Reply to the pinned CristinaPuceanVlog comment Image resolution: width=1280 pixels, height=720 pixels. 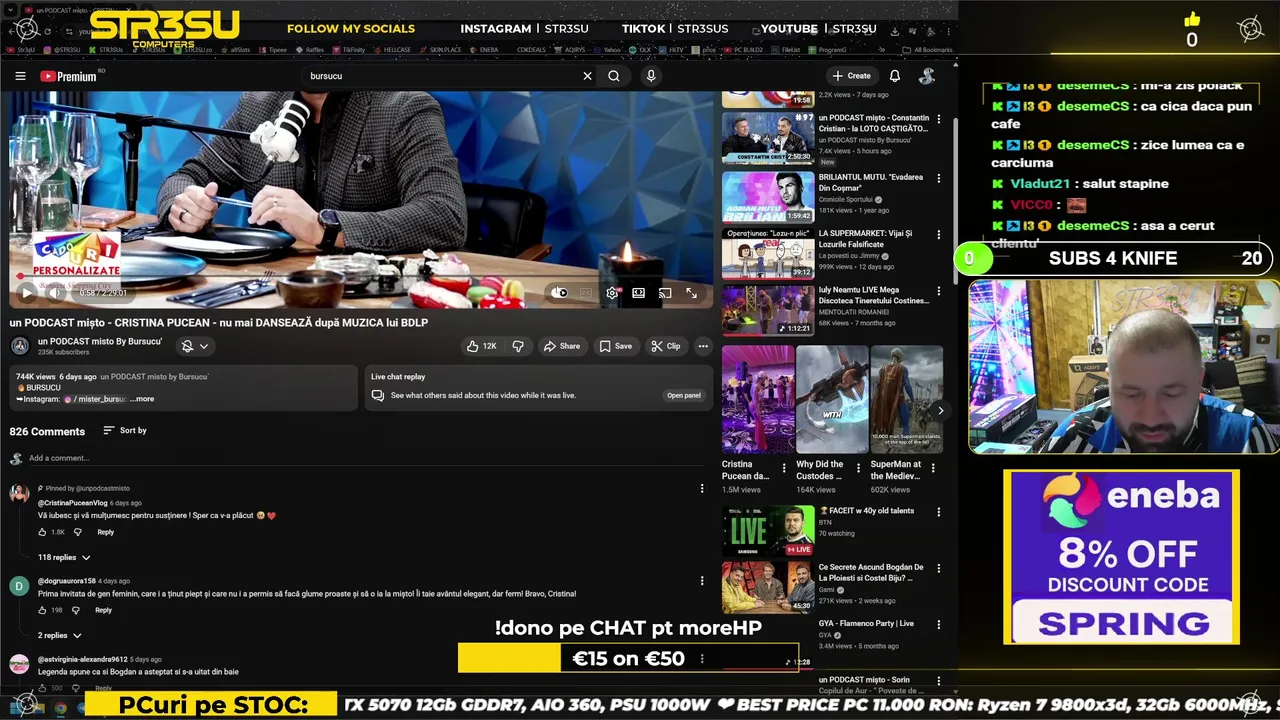105,532
